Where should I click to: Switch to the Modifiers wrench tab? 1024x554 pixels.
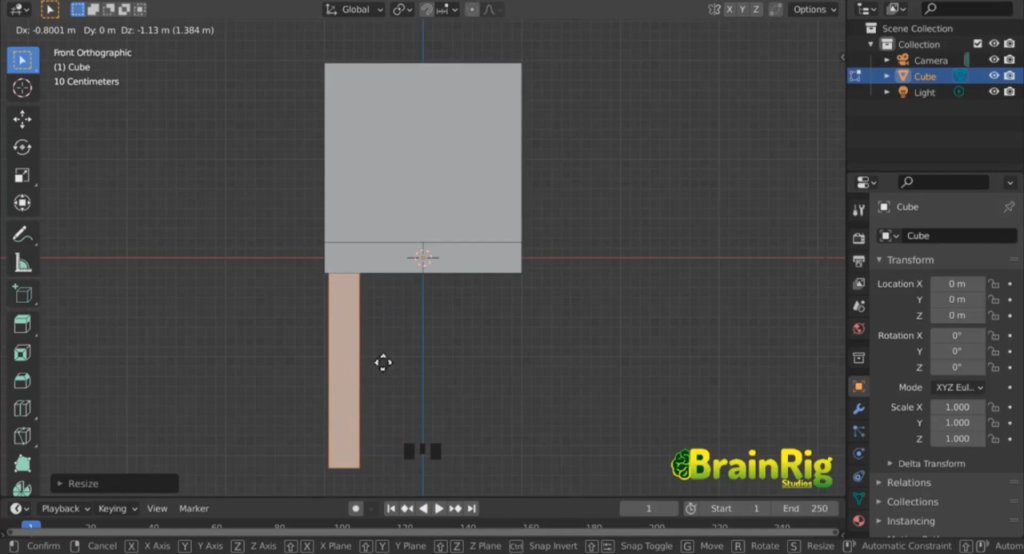coord(859,409)
